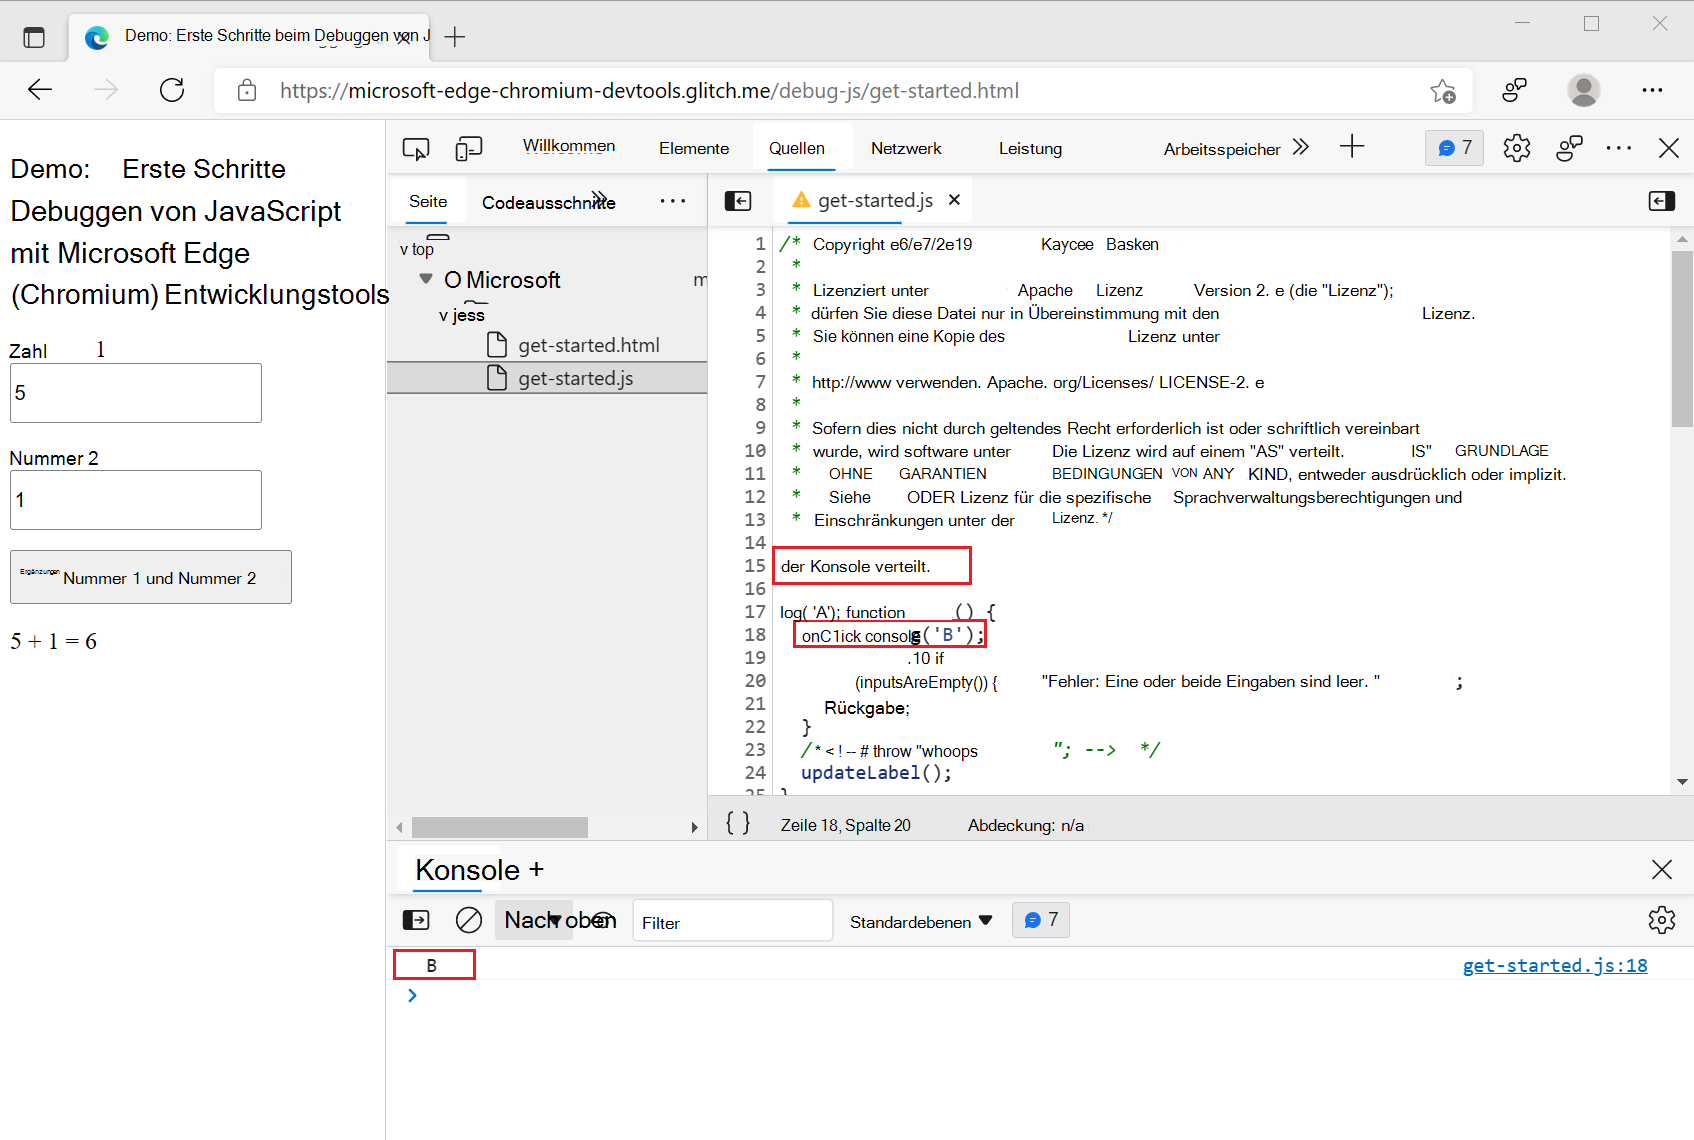The height and width of the screenshot is (1140, 1694).
Task: Open the Codeausschnitte tab
Action: [x=548, y=201]
